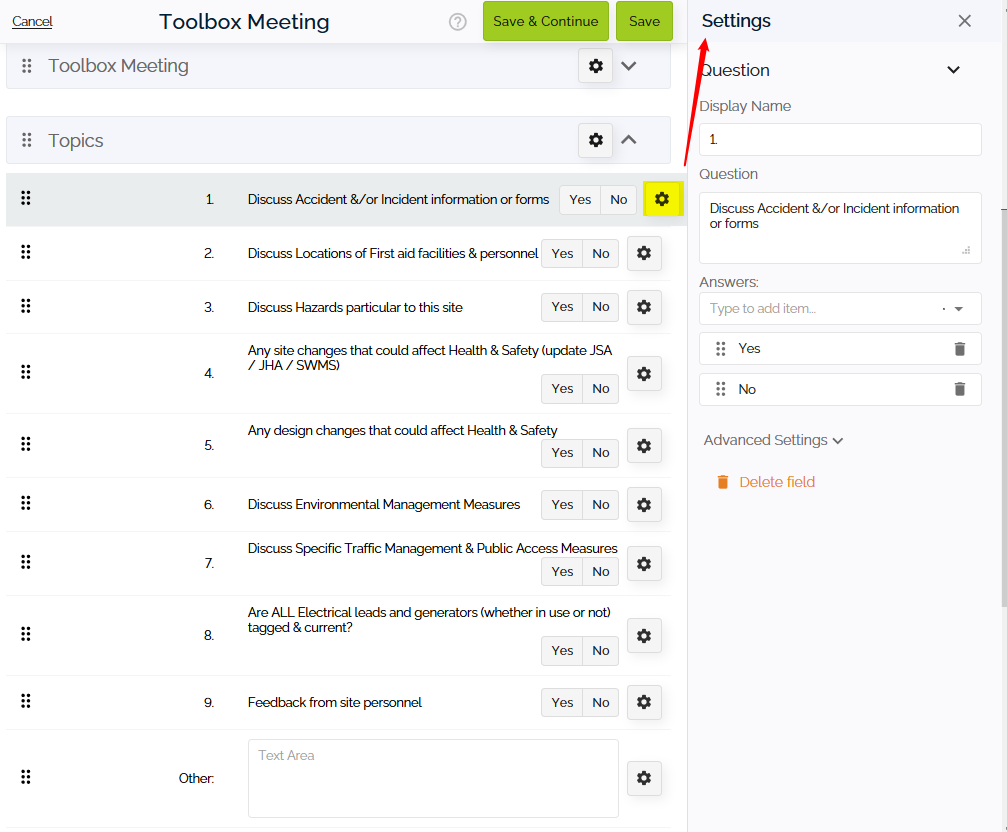Grab drag handle of question 8 row
Viewport: 1007px width, 832px height.
26,634
